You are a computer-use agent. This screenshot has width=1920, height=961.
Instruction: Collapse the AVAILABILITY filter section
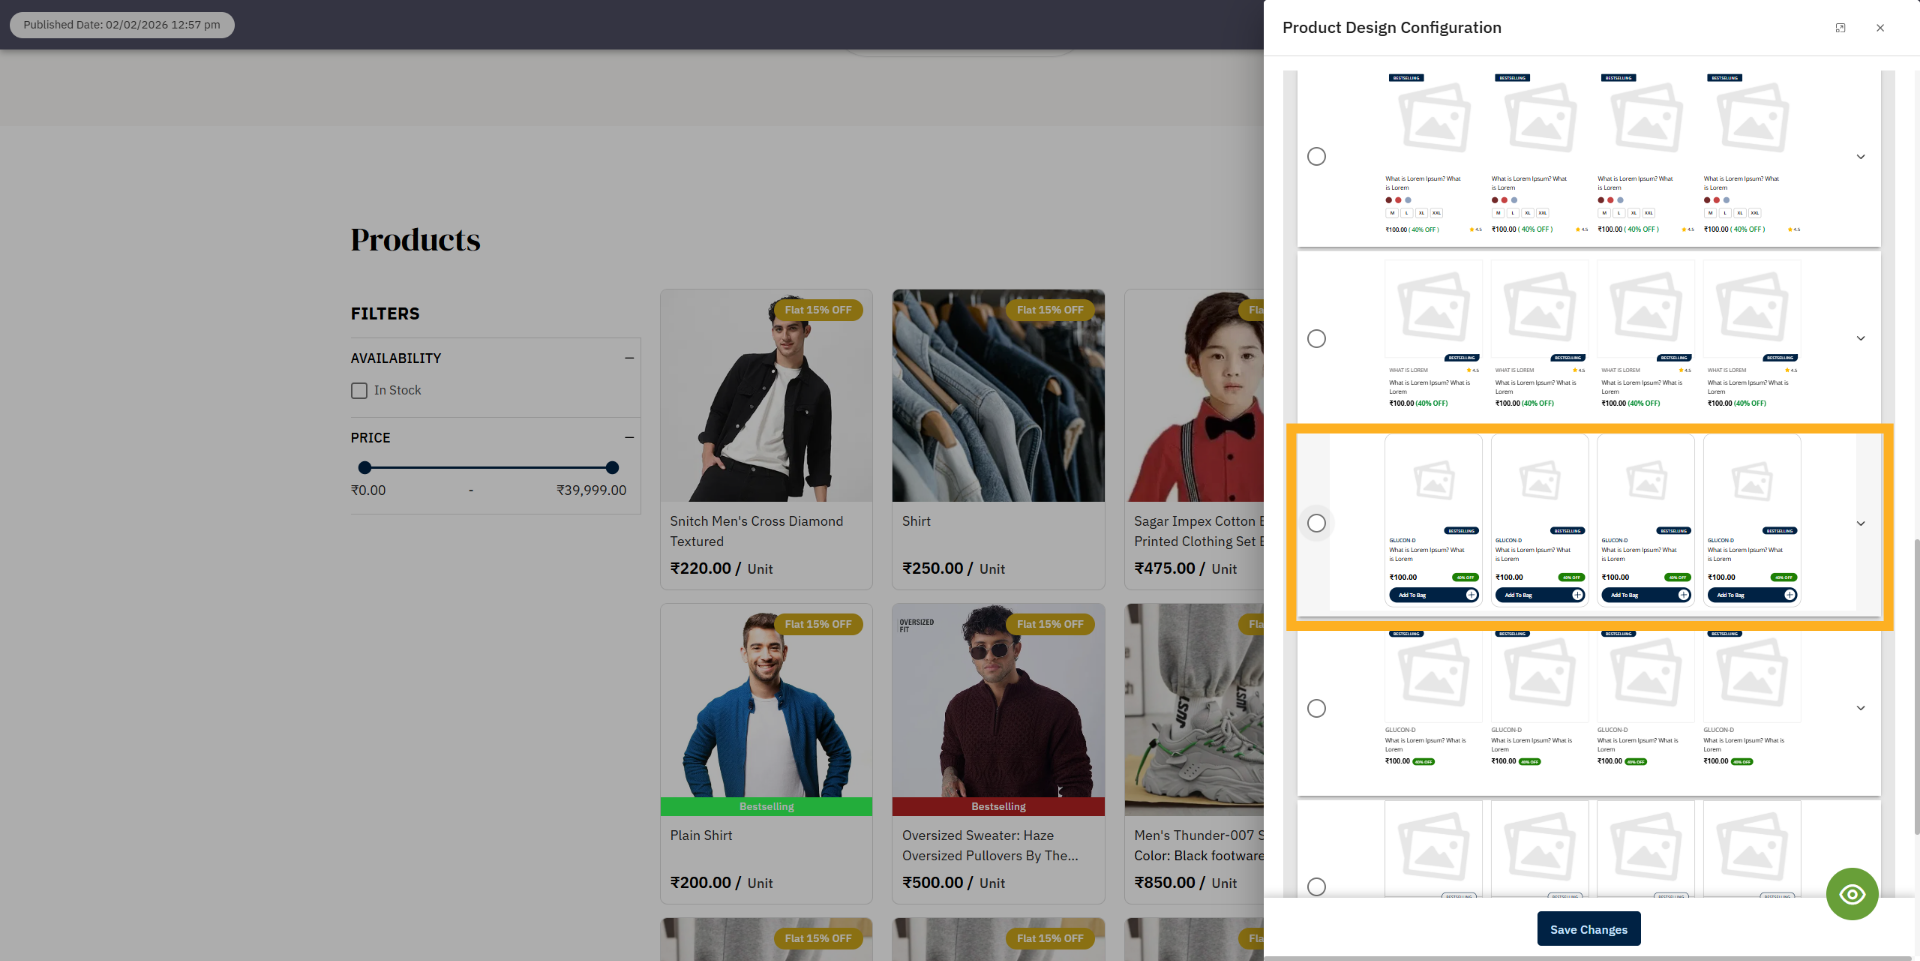629,357
